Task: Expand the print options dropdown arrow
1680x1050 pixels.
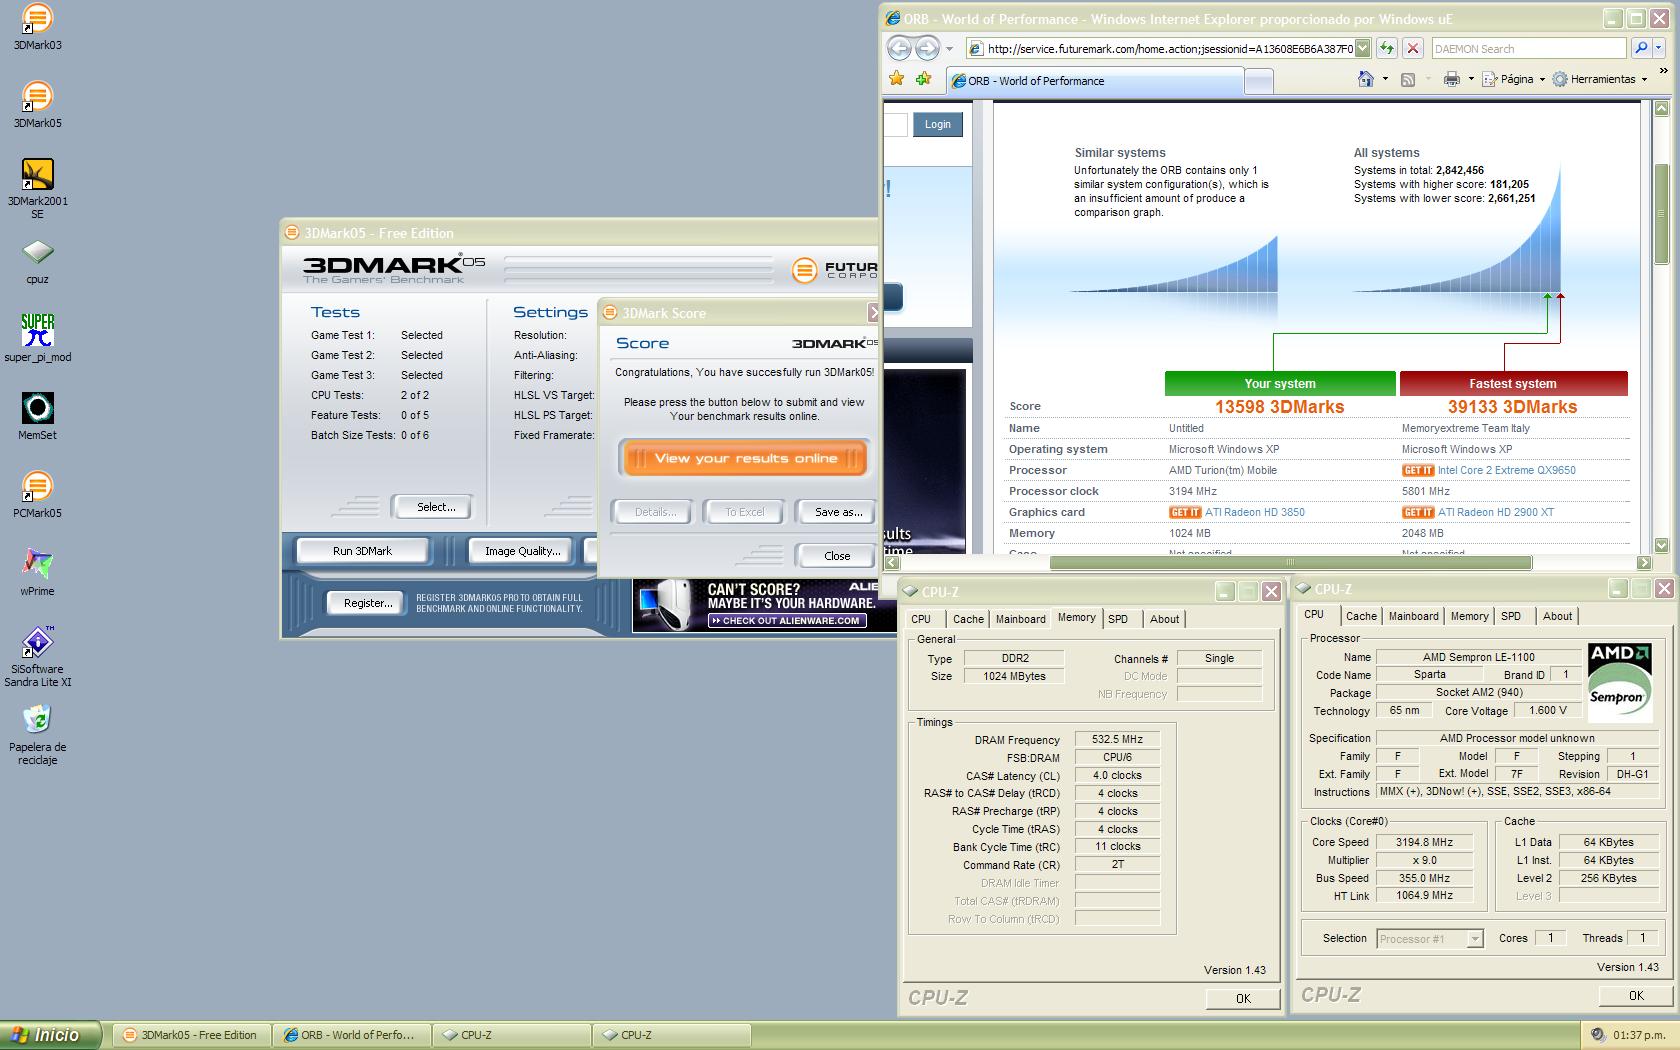Action: click(1471, 79)
